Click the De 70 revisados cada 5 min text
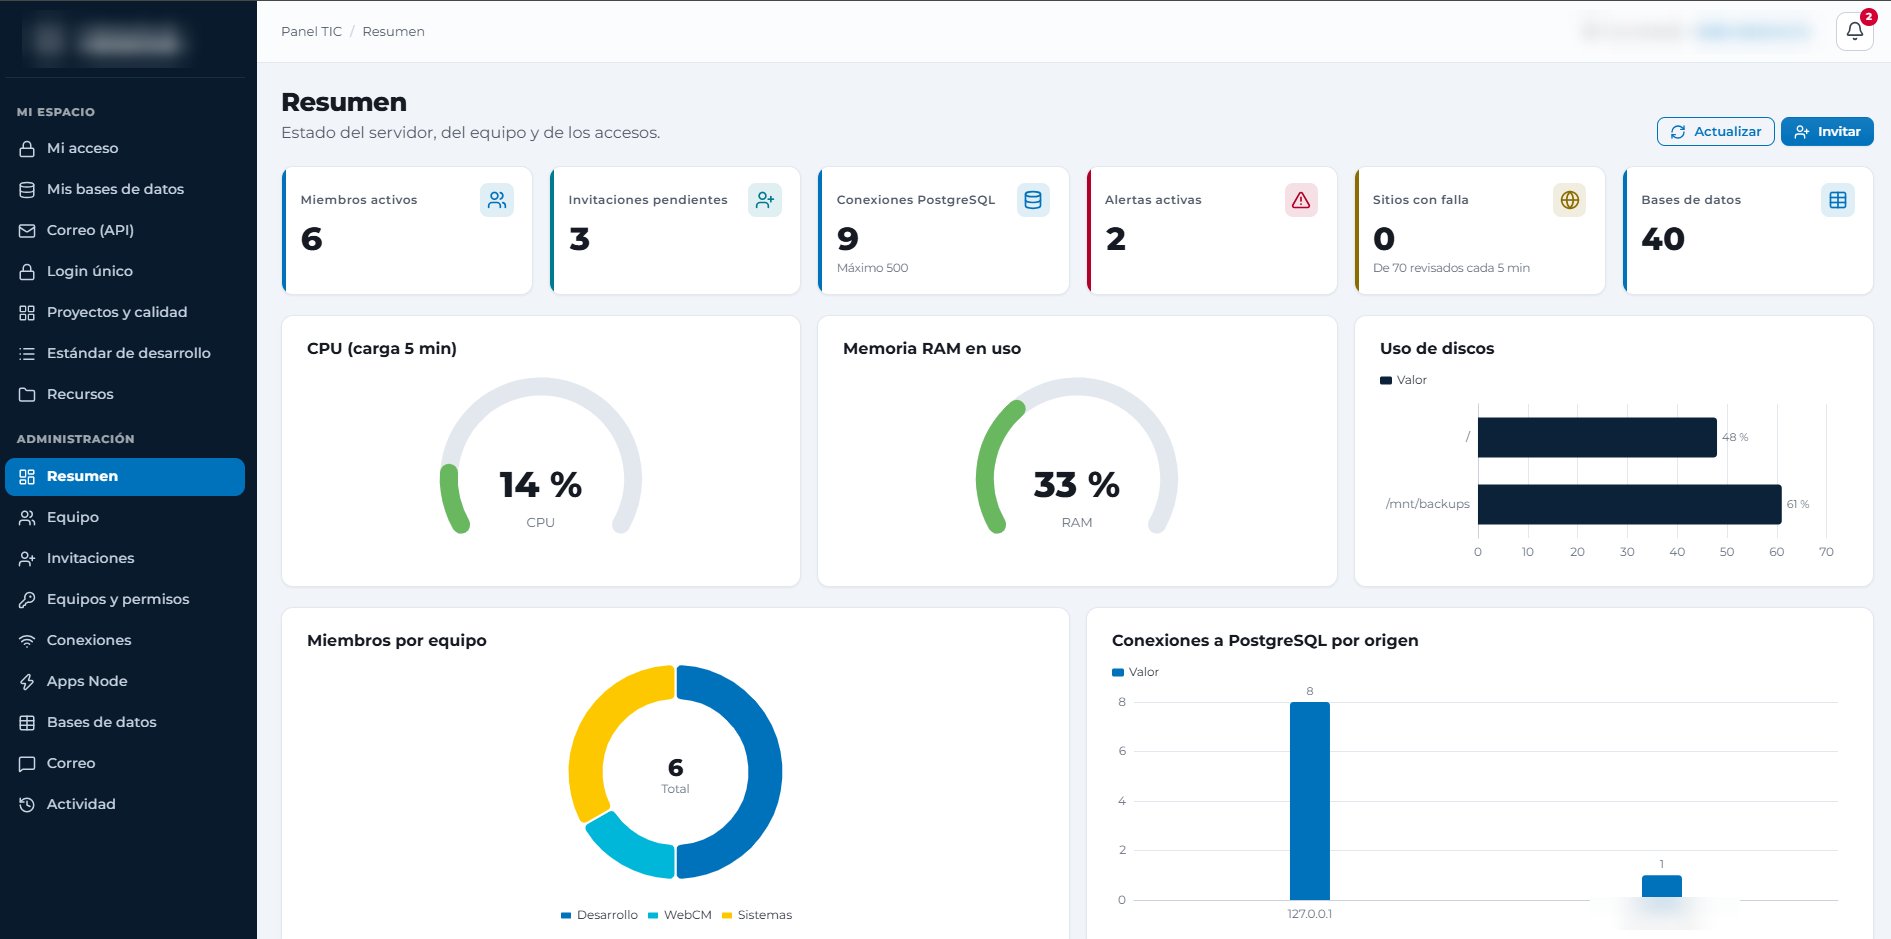Viewport: 1891px width, 939px height. (1451, 268)
